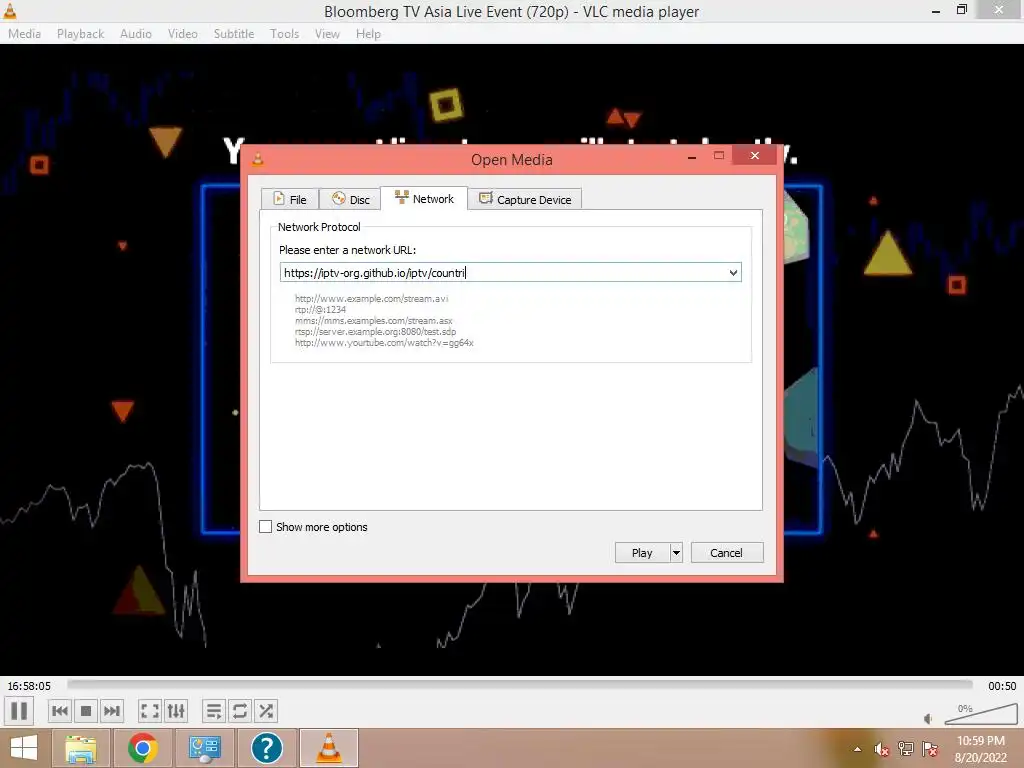Viewport: 1024px width, 768px height.
Task: Click elapsed time 16:58:05 label
Action: pos(29,686)
